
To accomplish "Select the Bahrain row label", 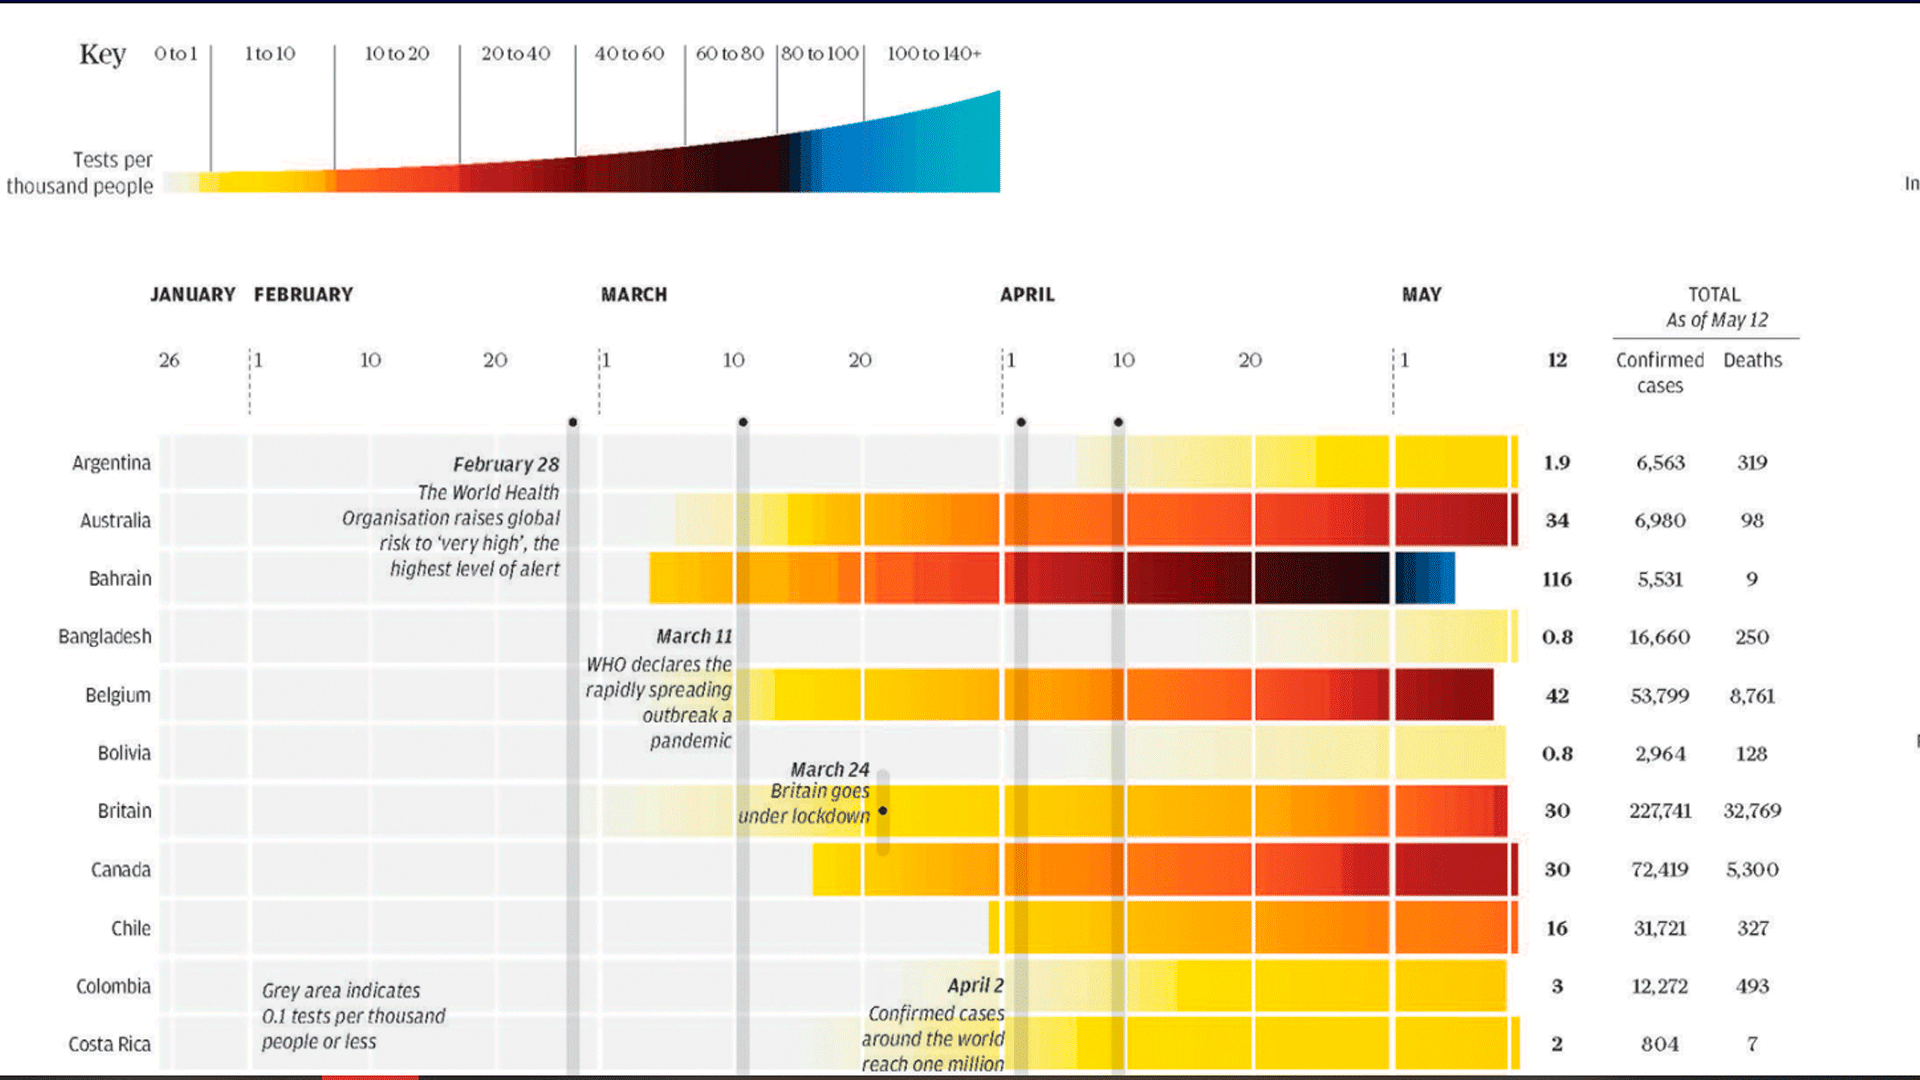I will [x=120, y=579].
